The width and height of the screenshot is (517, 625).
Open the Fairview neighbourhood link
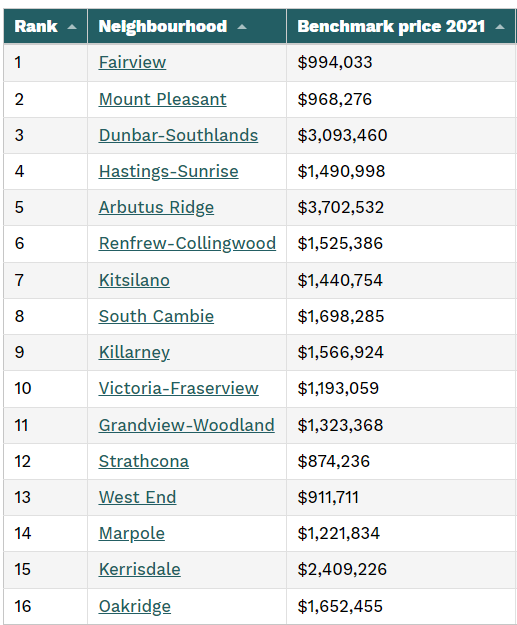[x=132, y=62]
